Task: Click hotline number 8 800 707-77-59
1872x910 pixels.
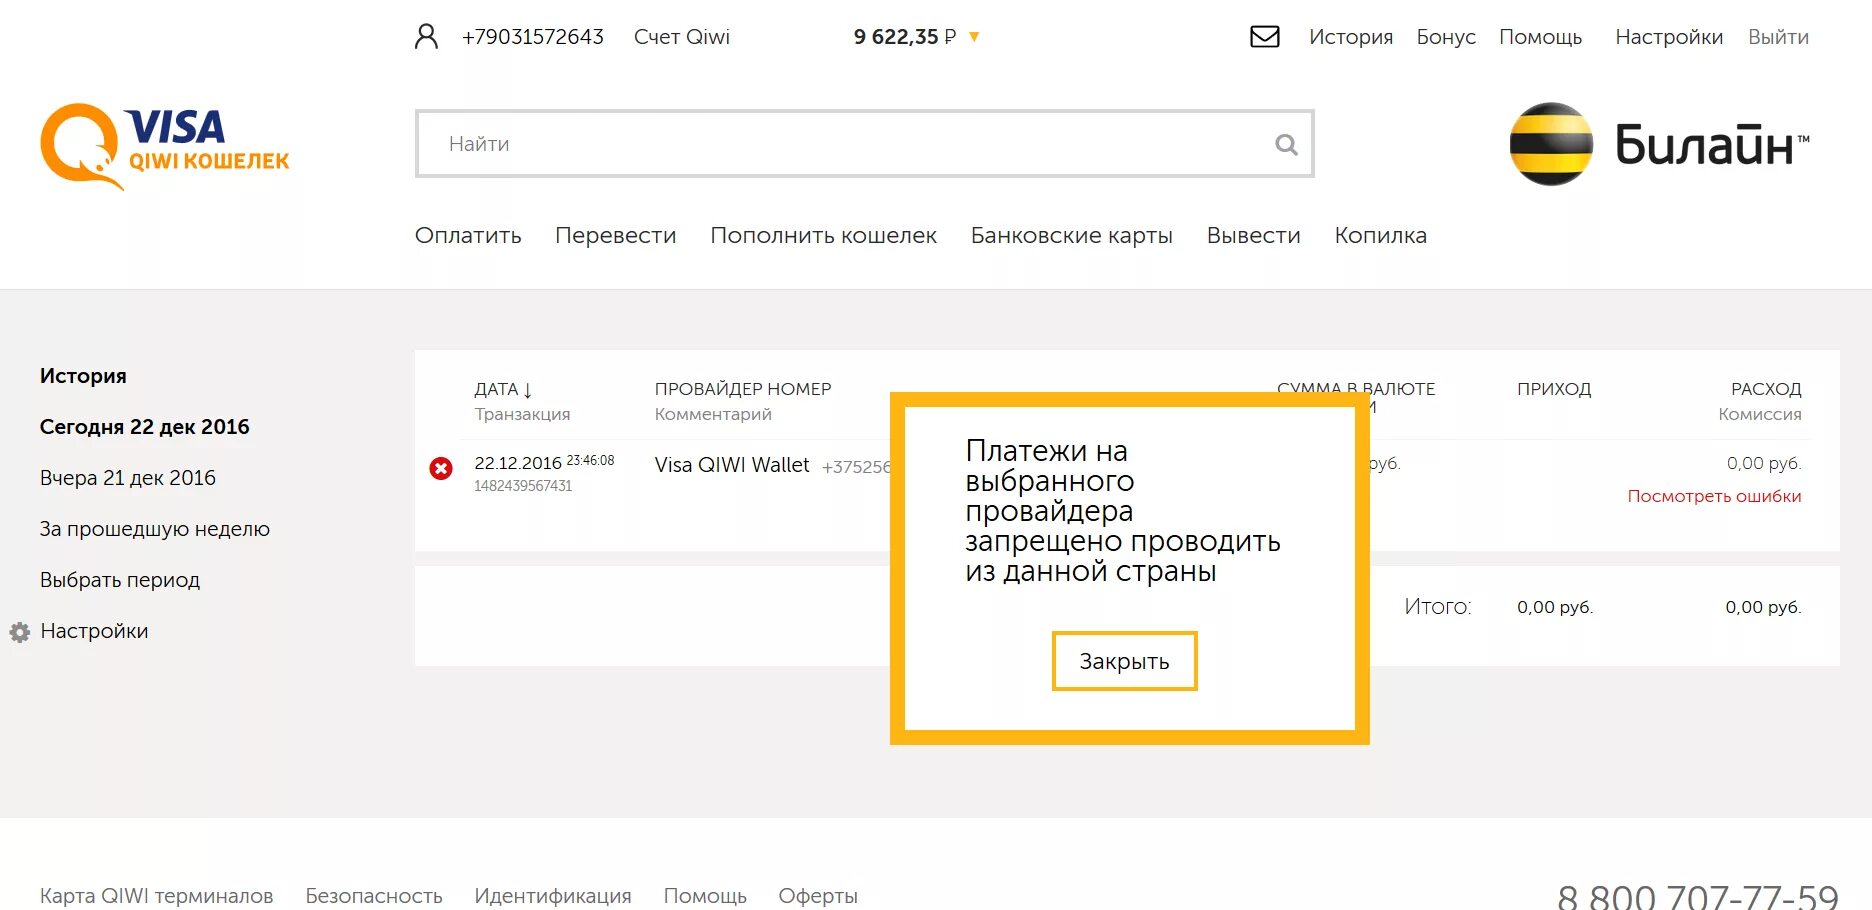Action: coord(1698,896)
